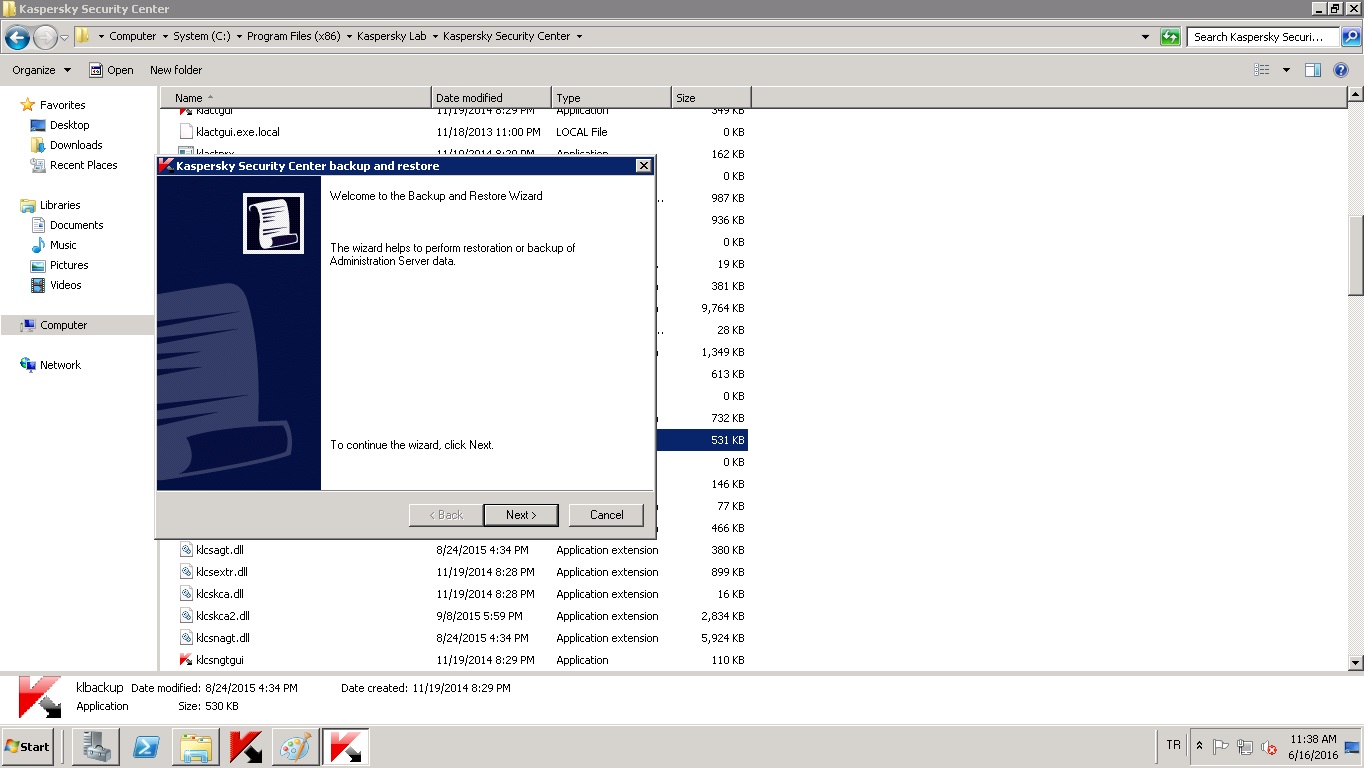Click the Next button in the wizard
1364x768 pixels.
(x=520, y=515)
